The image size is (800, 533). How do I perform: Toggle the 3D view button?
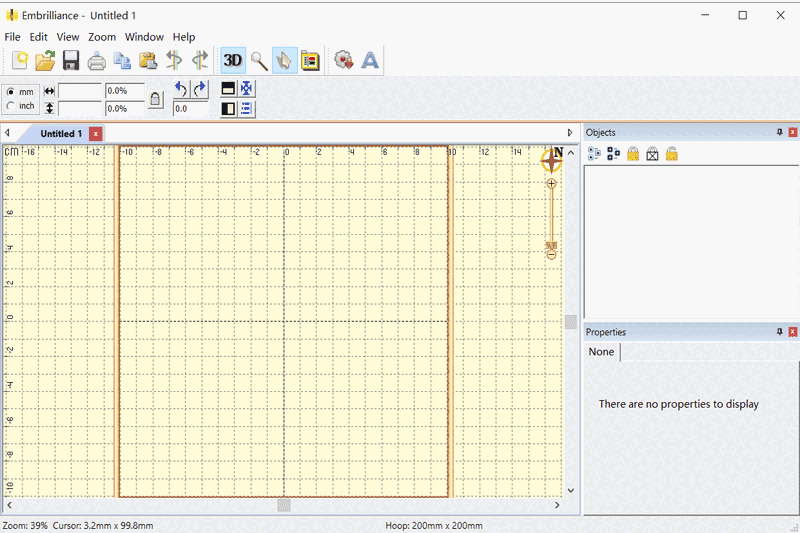[x=232, y=61]
